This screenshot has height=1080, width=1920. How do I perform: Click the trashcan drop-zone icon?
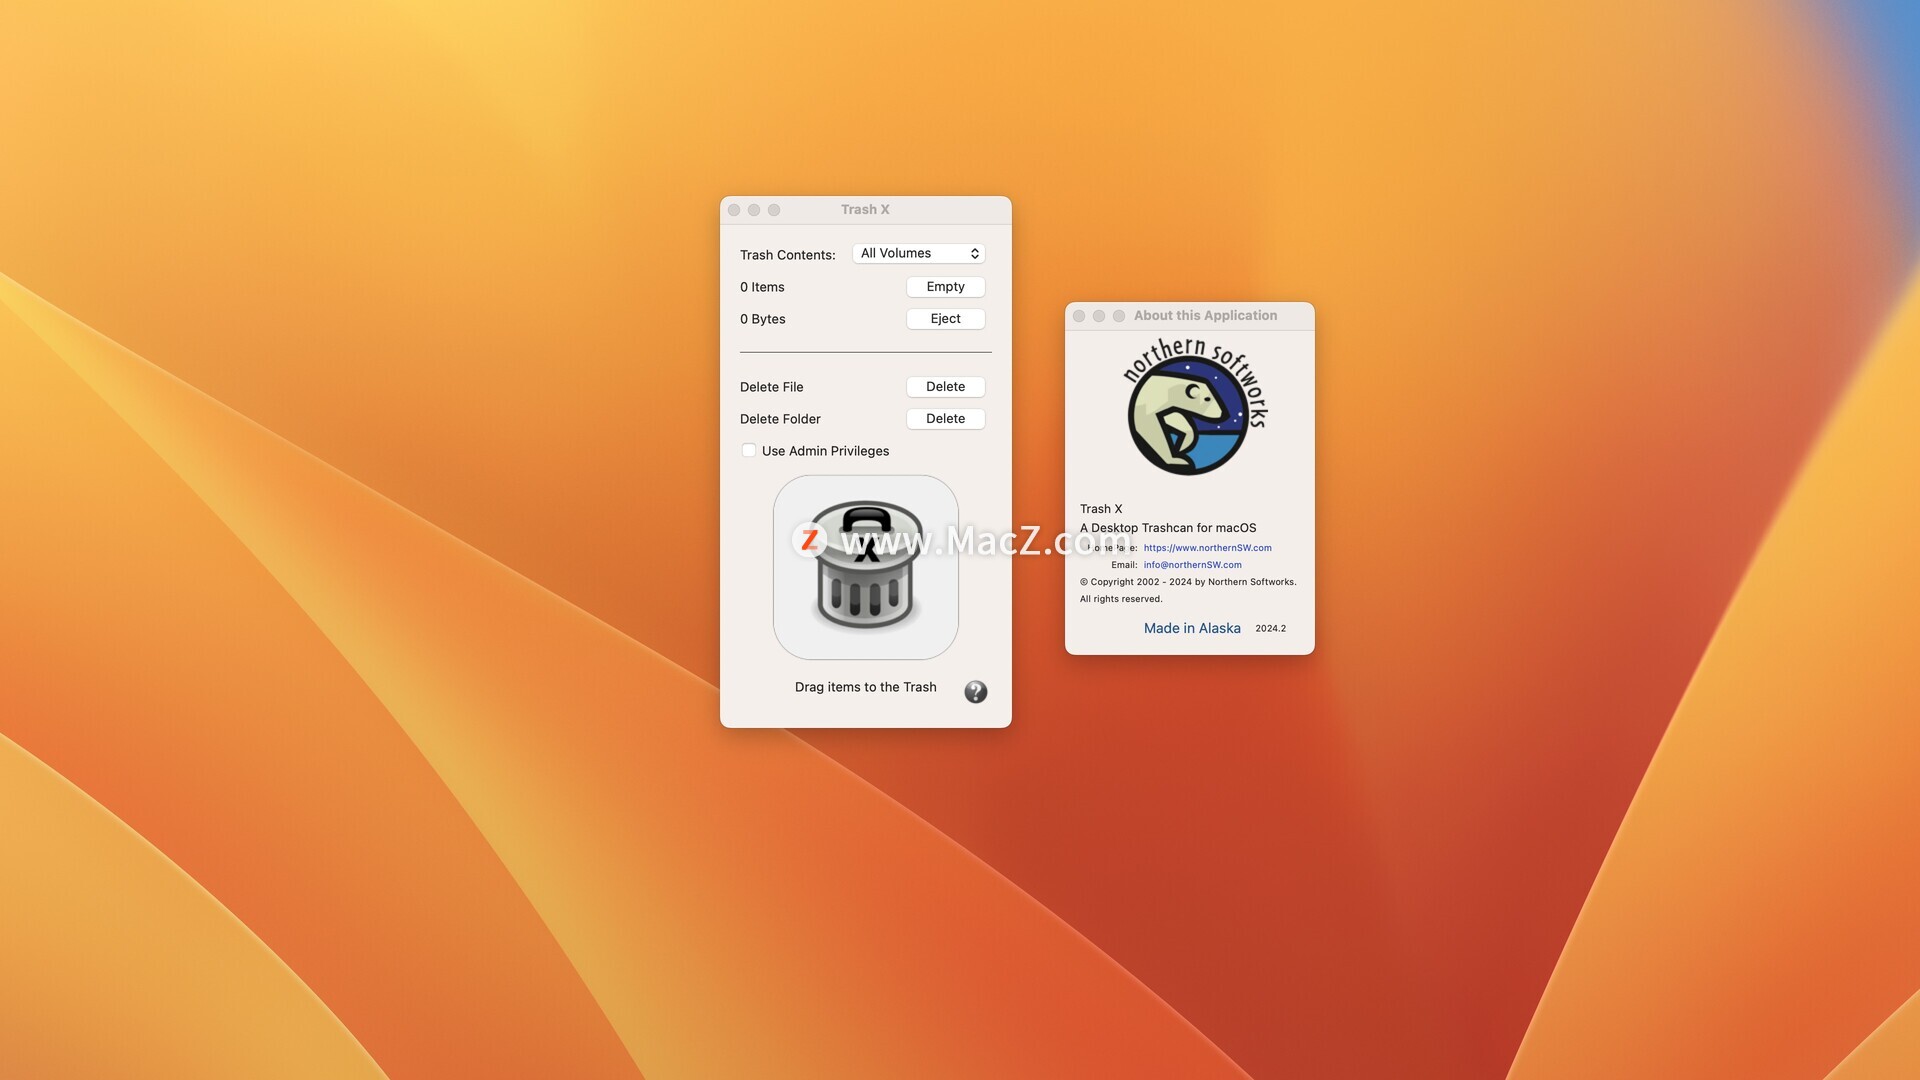(x=866, y=567)
